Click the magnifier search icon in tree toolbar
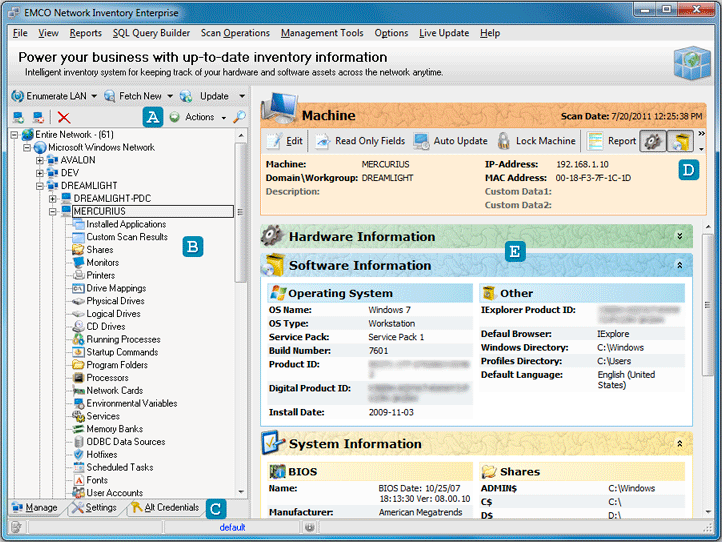The image size is (722, 542). coord(239,117)
